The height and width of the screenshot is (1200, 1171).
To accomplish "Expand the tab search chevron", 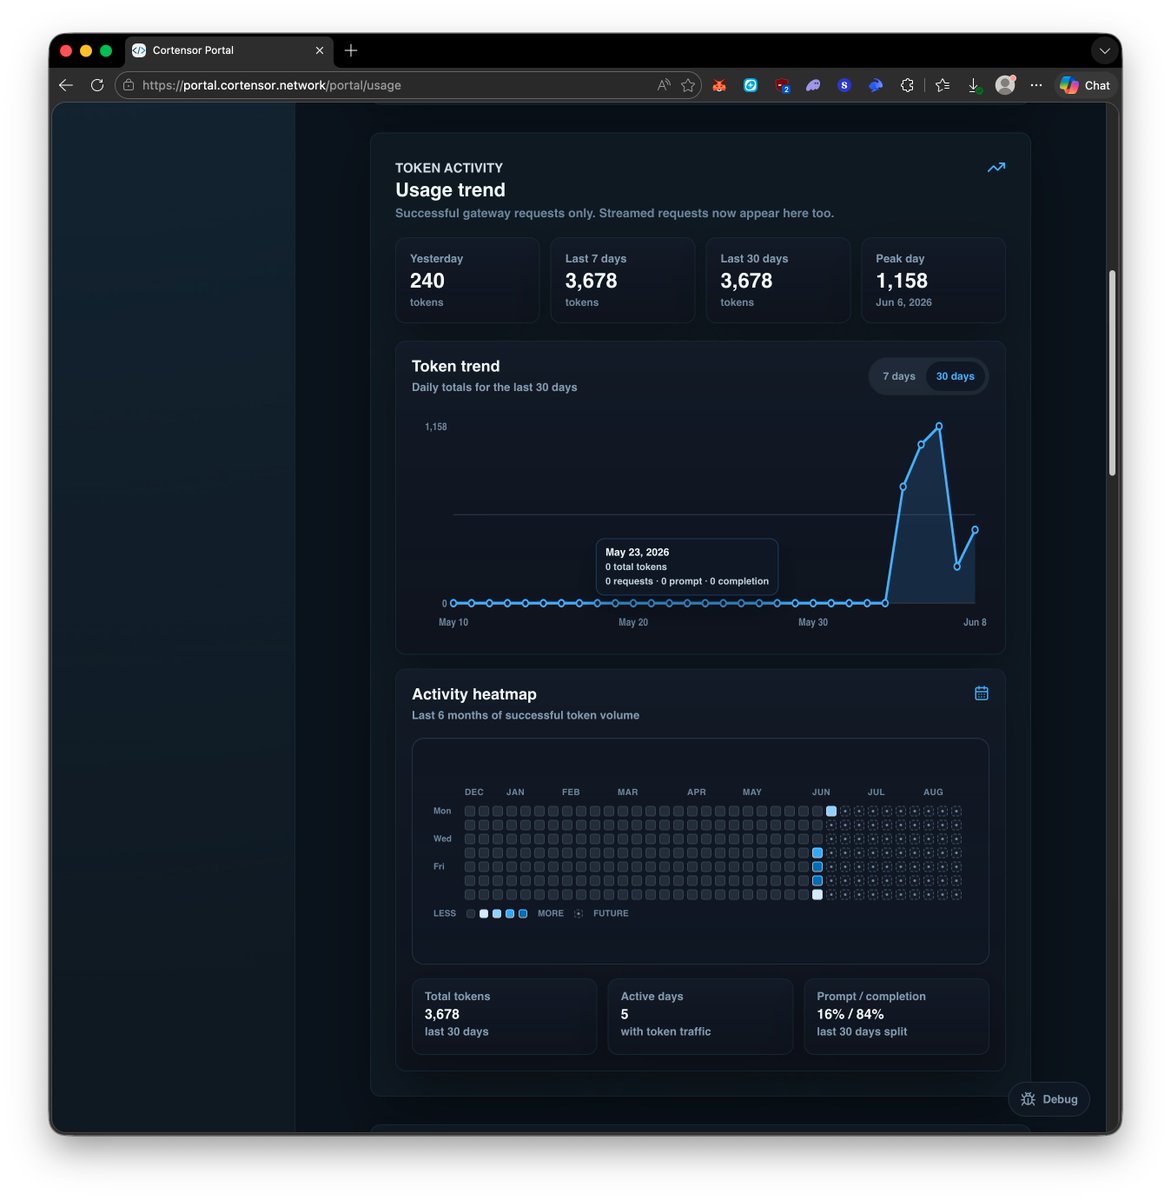I will (1104, 50).
